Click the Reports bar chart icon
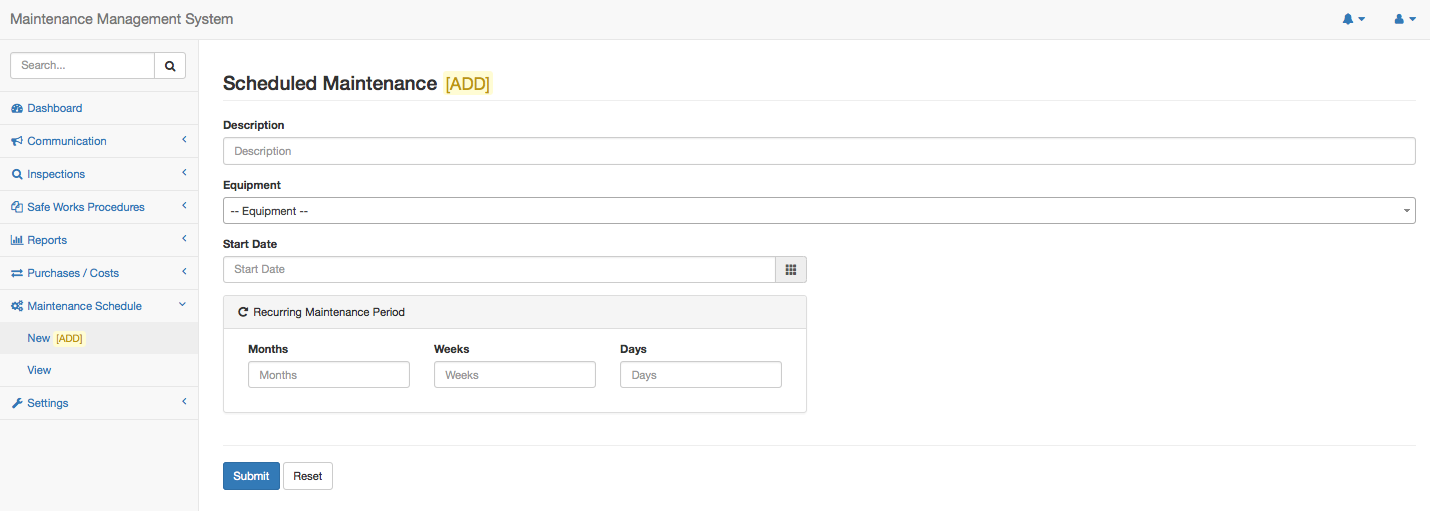This screenshot has width=1430, height=511. (17, 240)
